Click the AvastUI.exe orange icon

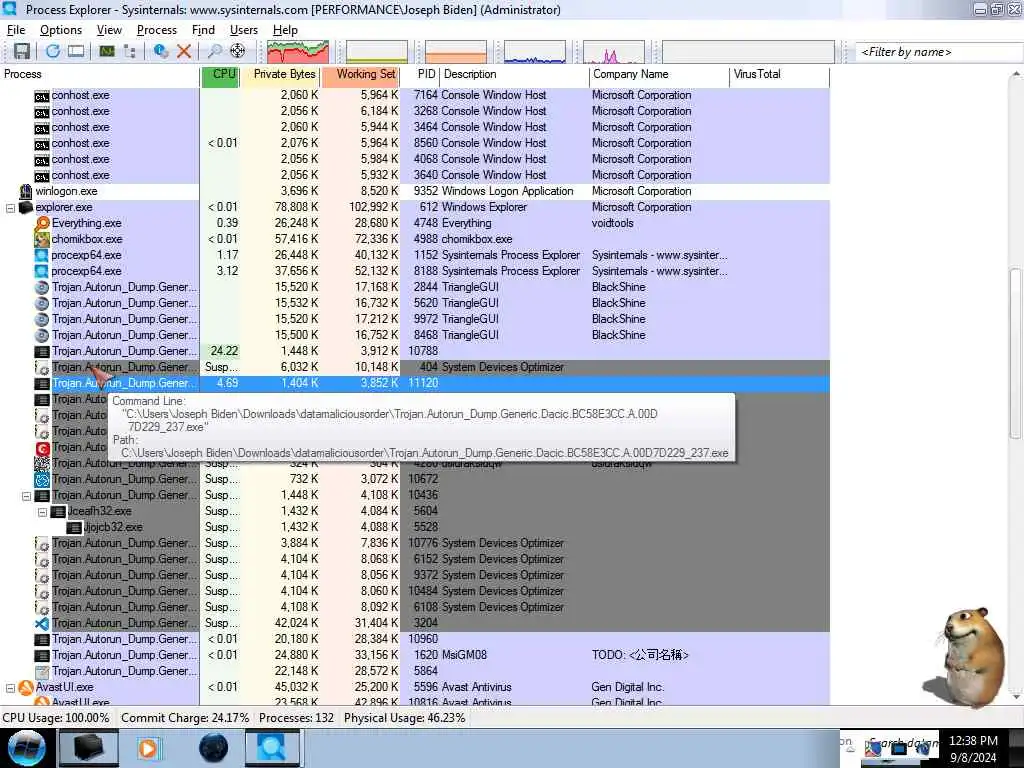click(26, 688)
